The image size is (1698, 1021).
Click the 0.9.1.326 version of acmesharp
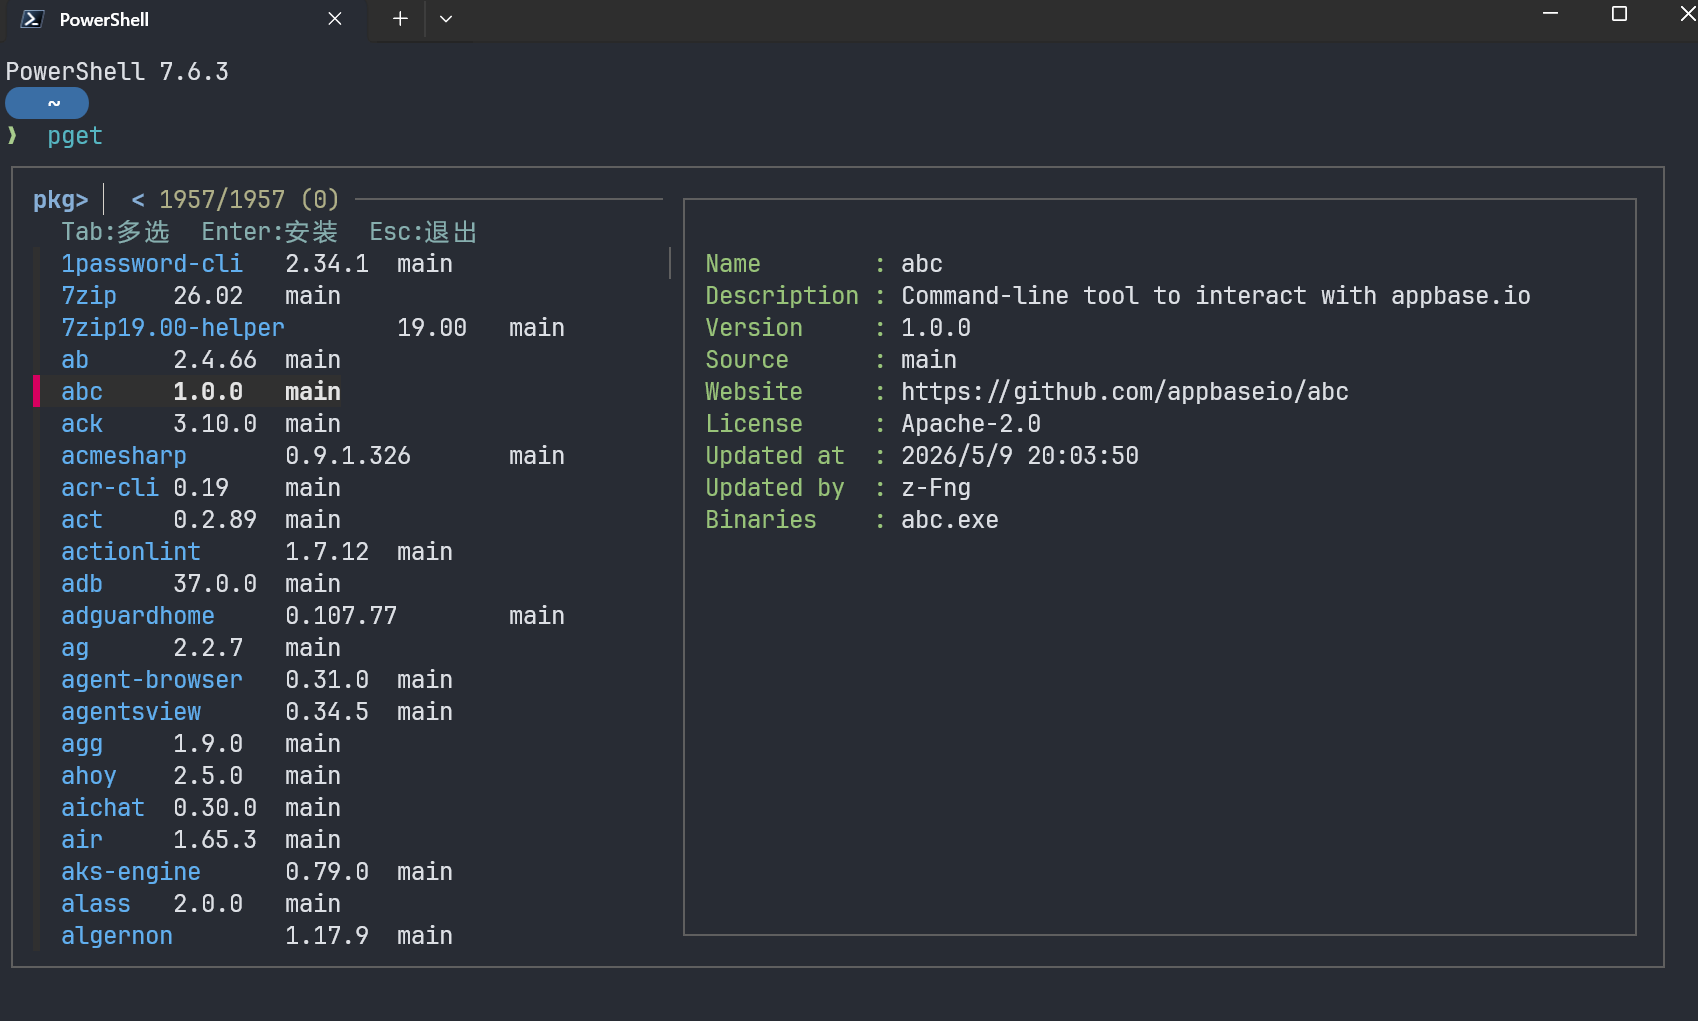point(348,456)
